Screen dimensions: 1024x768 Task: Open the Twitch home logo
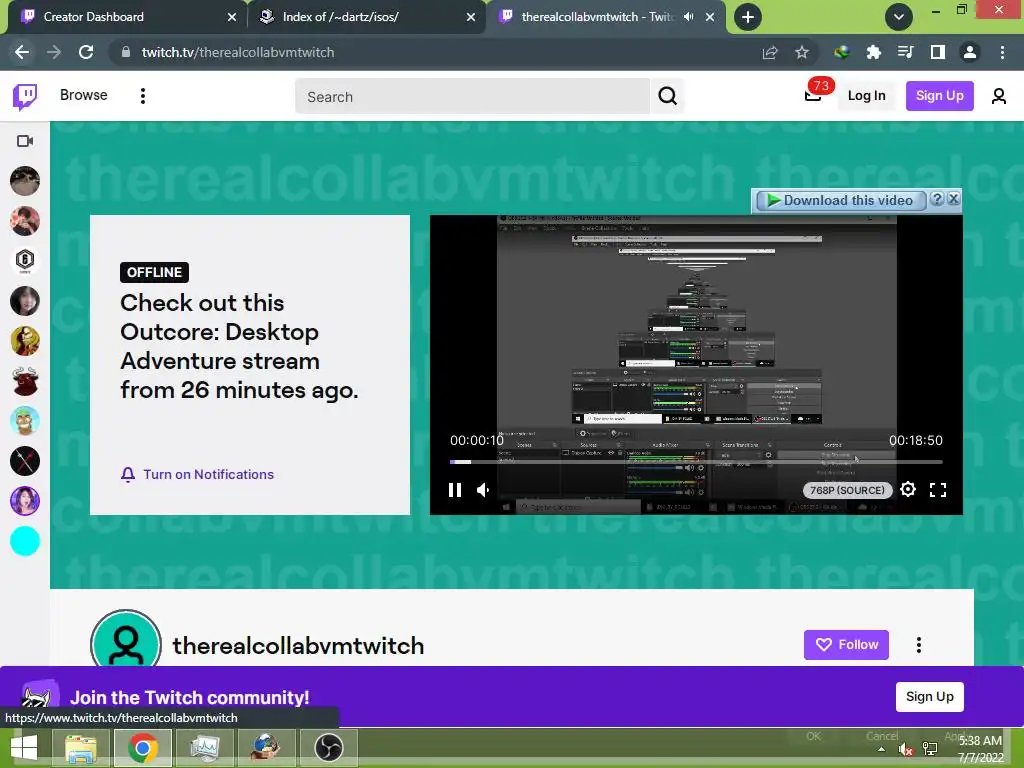click(25, 97)
